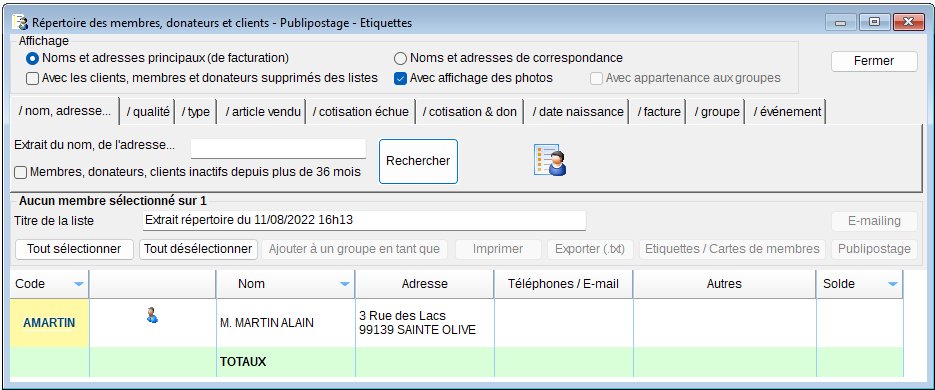Image resolution: width=935 pixels, height=390 pixels.
Task: Select Noms et adresses principaux radio button
Action: [x=33, y=58]
